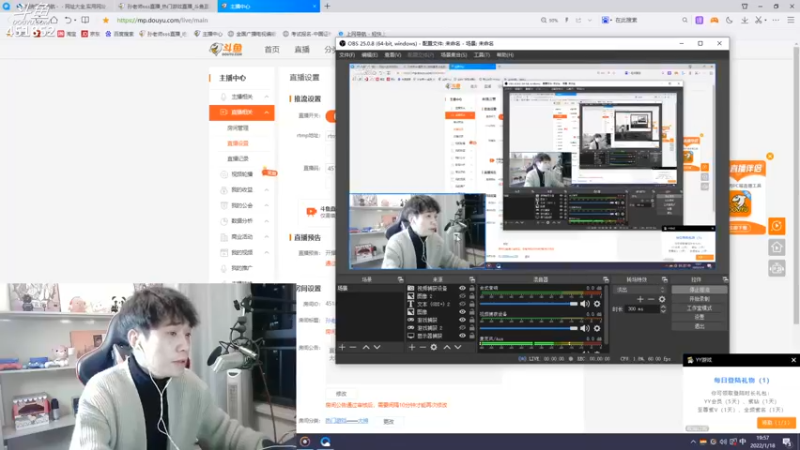The height and width of the screenshot is (450, 800).
Task: Open source properties gear in OBS Sources toolbar
Action: point(434,347)
